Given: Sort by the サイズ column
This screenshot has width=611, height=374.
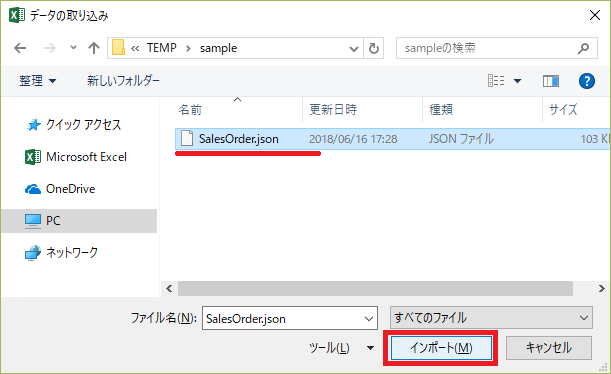Looking at the screenshot, I should tap(563, 109).
